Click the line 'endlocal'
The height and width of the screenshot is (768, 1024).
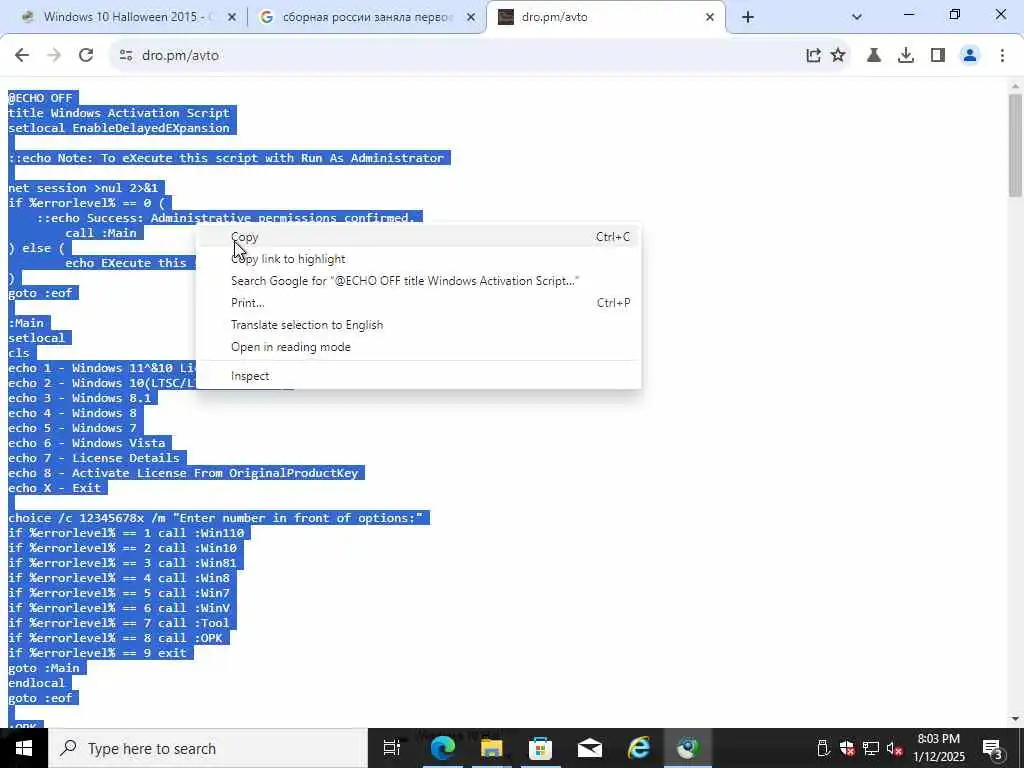(37, 683)
